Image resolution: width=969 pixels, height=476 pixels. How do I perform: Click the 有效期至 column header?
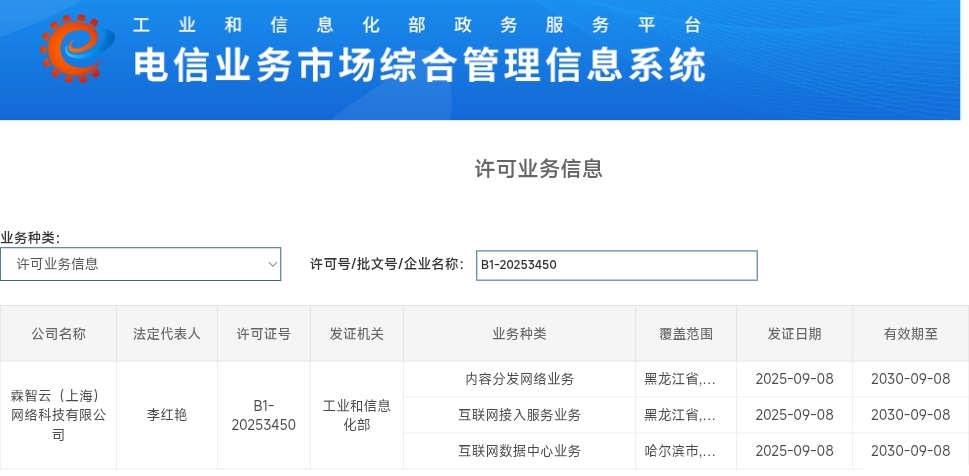910,334
